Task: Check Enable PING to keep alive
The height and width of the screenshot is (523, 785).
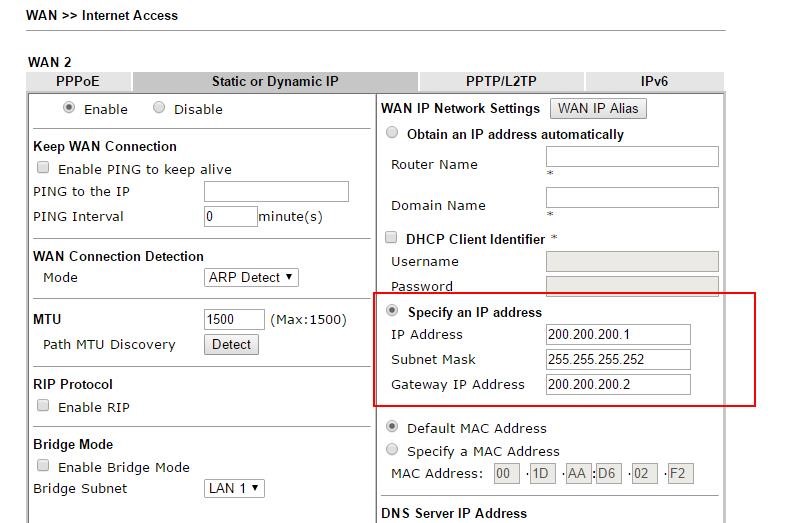Action: [43, 169]
